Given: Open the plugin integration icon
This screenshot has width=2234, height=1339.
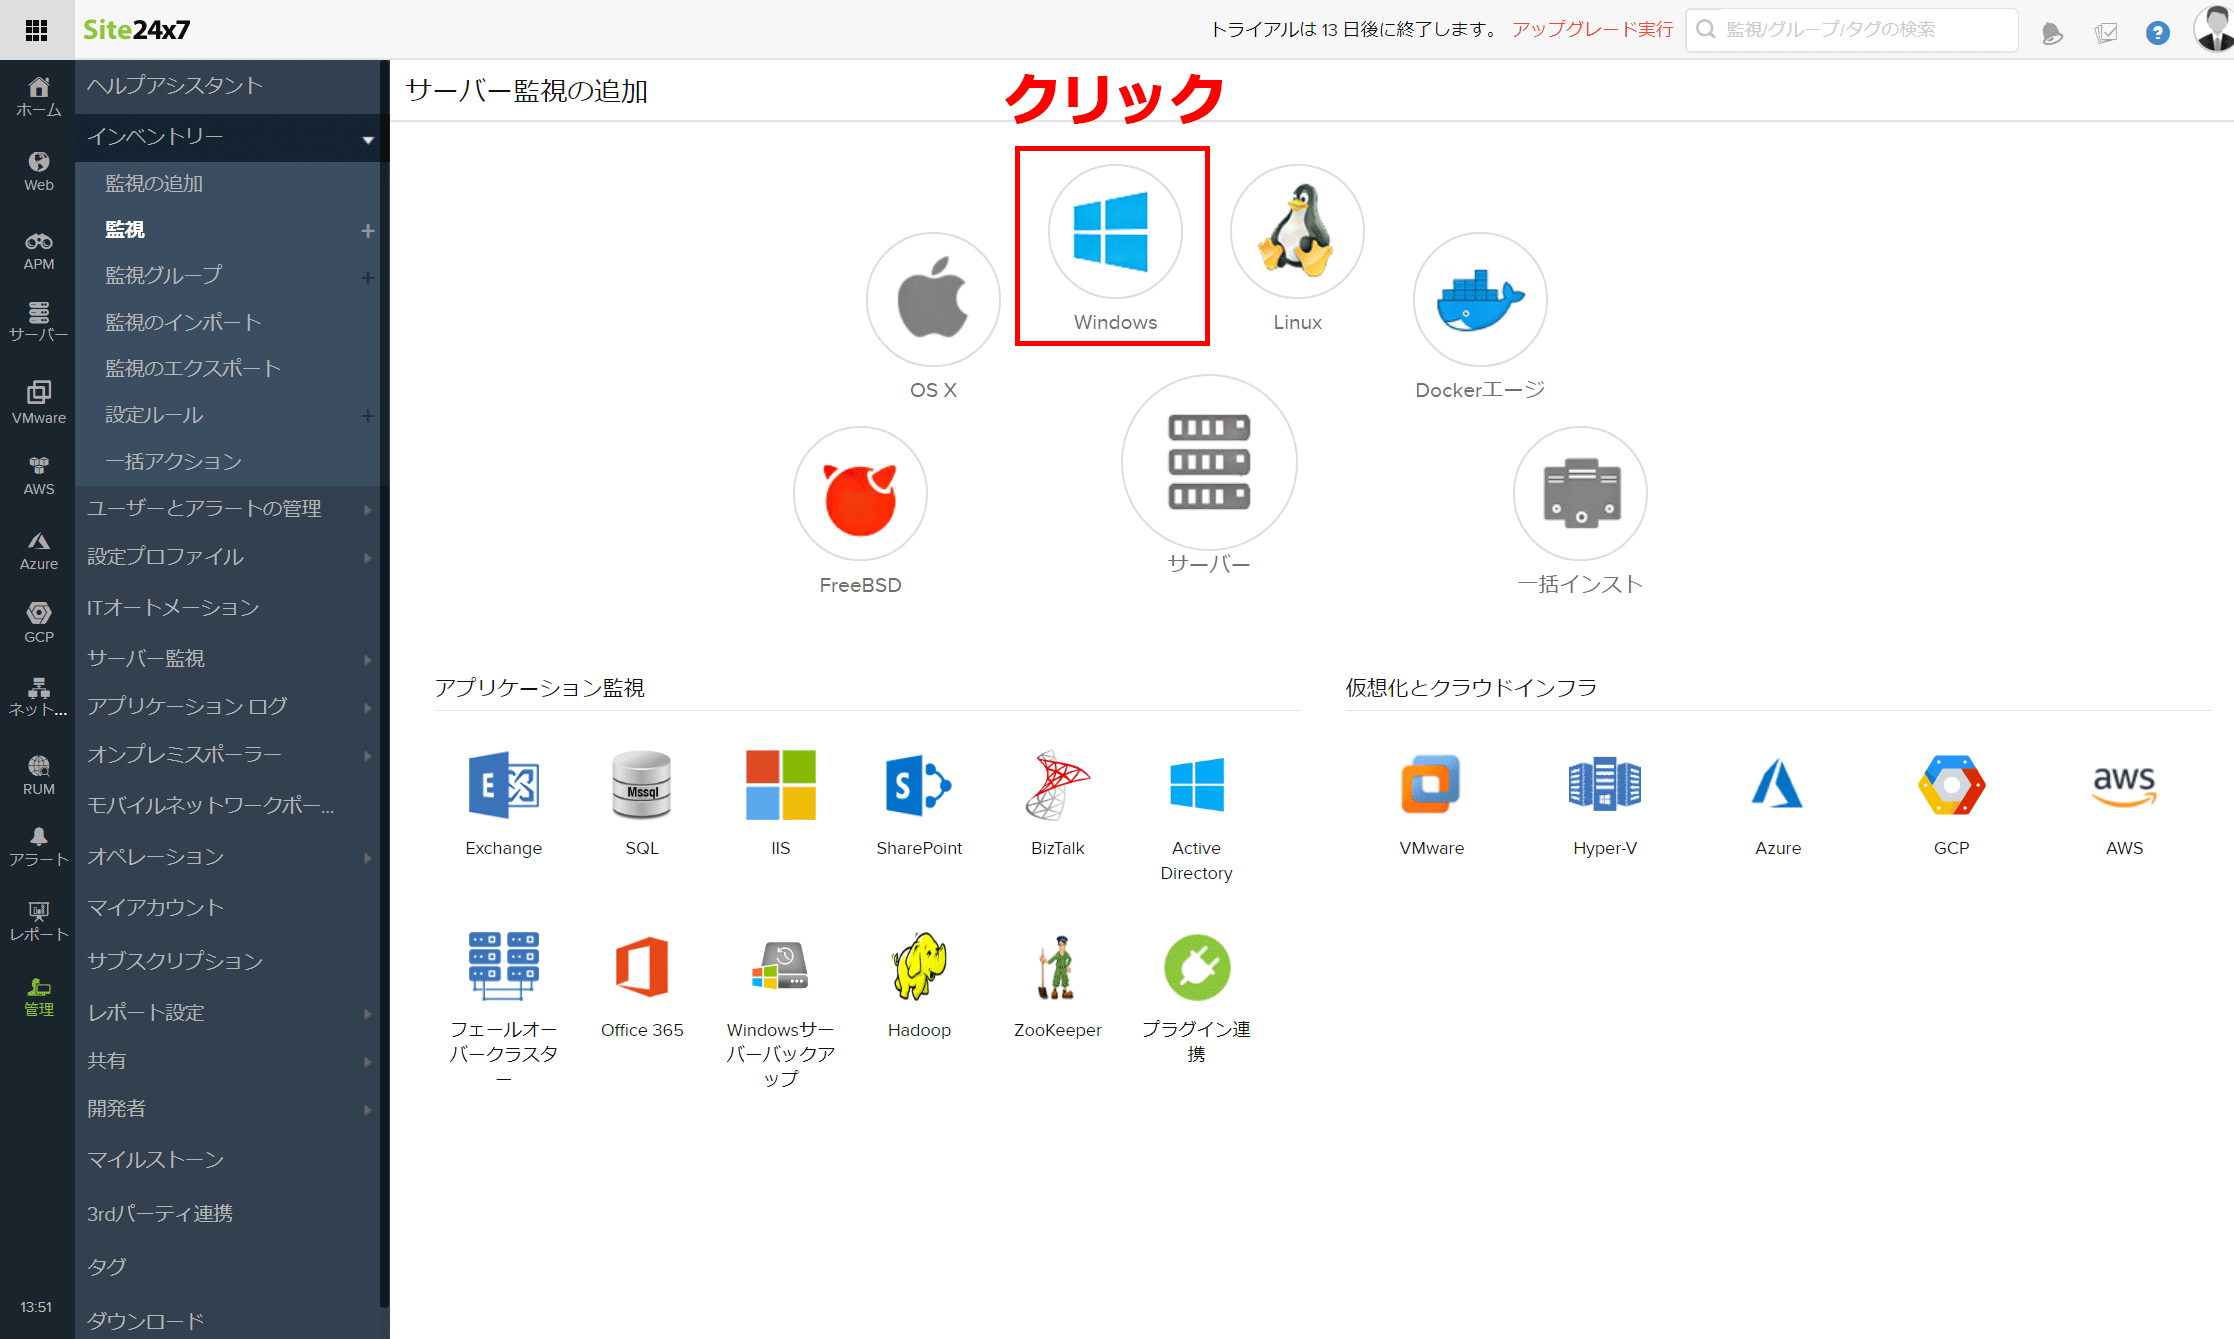Looking at the screenshot, I should pos(1197,967).
